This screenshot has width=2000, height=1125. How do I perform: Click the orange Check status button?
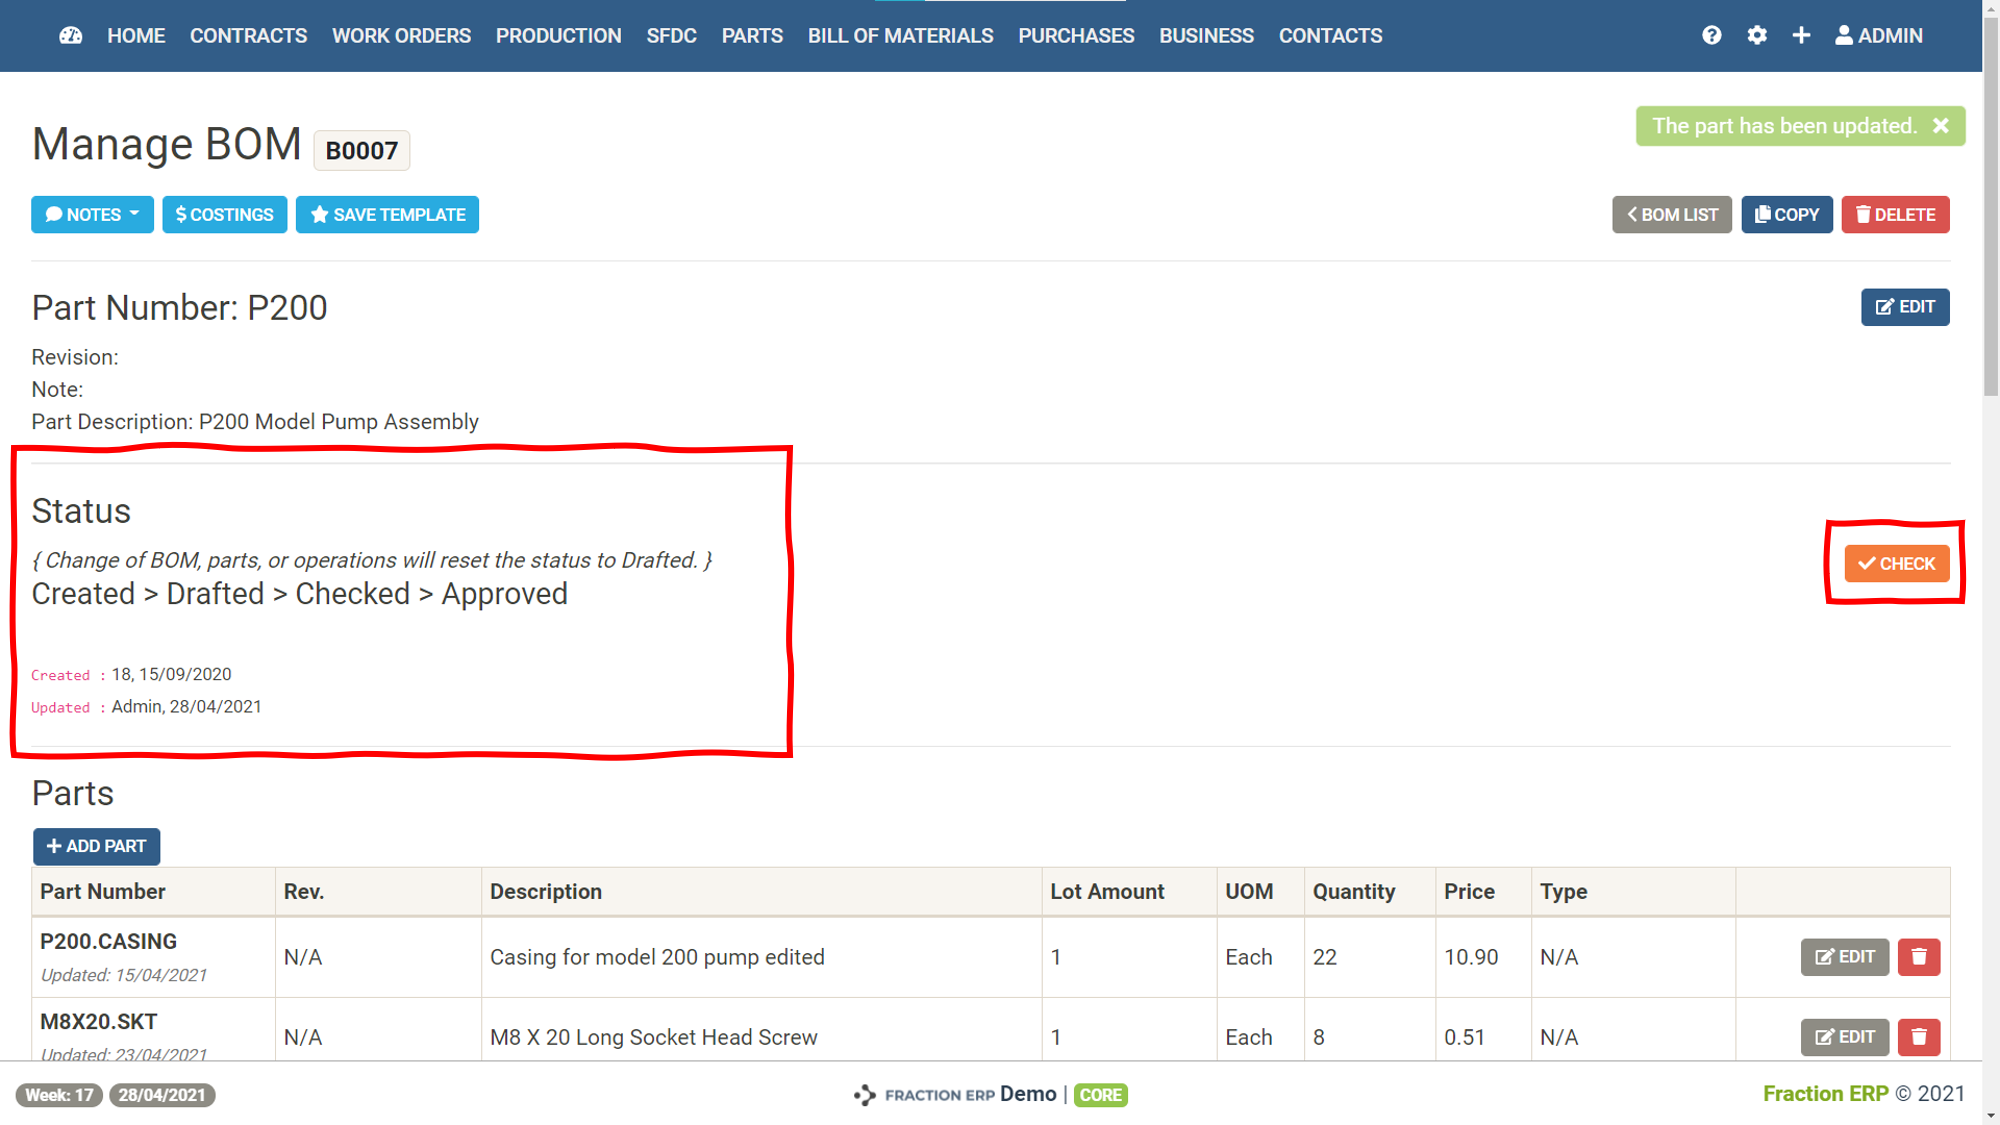[x=1896, y=564]
